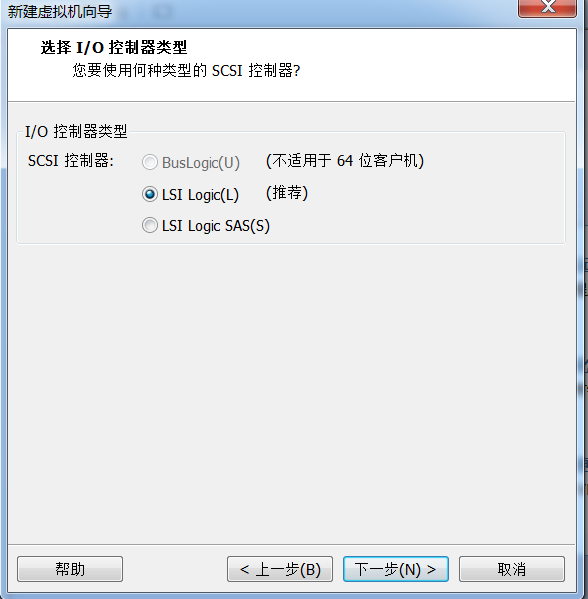Click the LSI Logic(L) text label

tap(200, 195)
